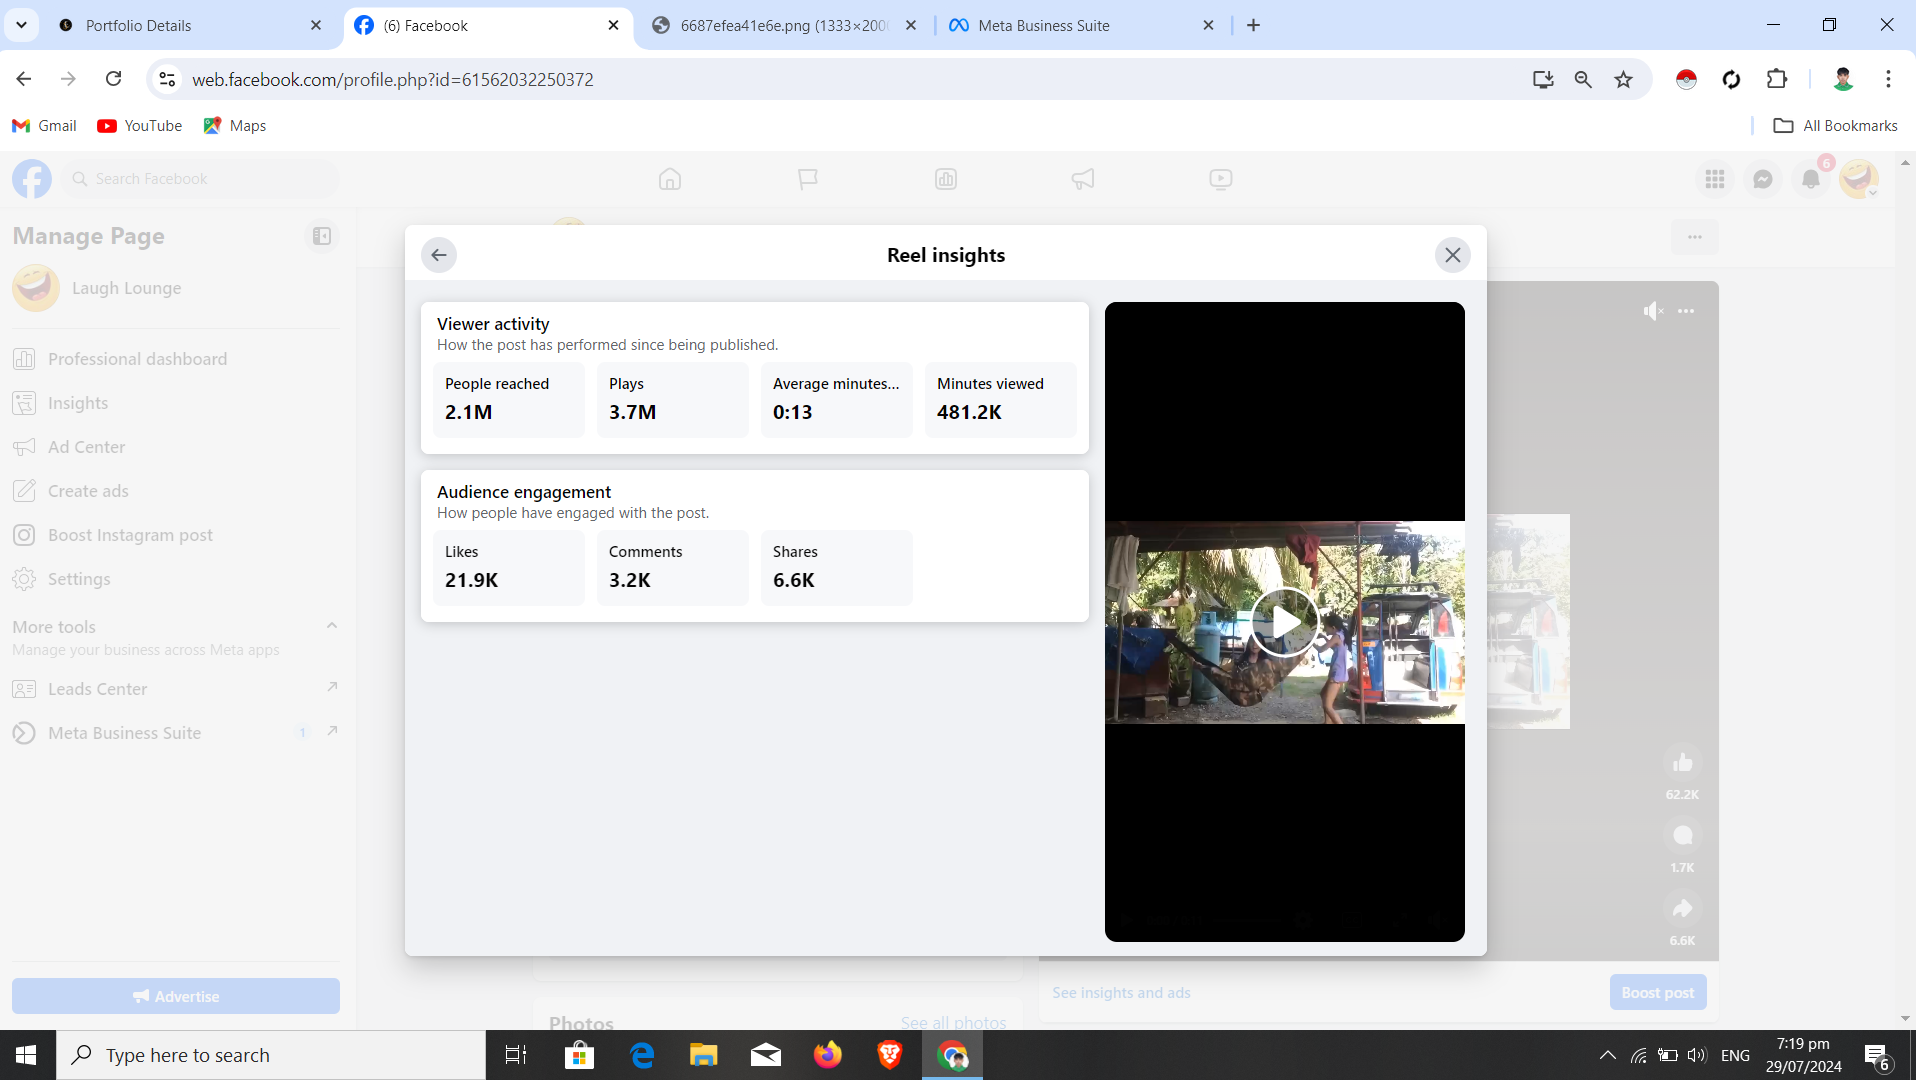Unmute the reel audio
The height and width of the screenshot is (1080, 1916).
tap(1653, 311)
